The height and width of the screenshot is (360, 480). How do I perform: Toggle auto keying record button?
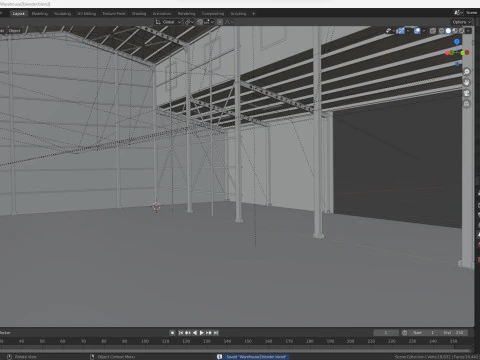point(172,333)
